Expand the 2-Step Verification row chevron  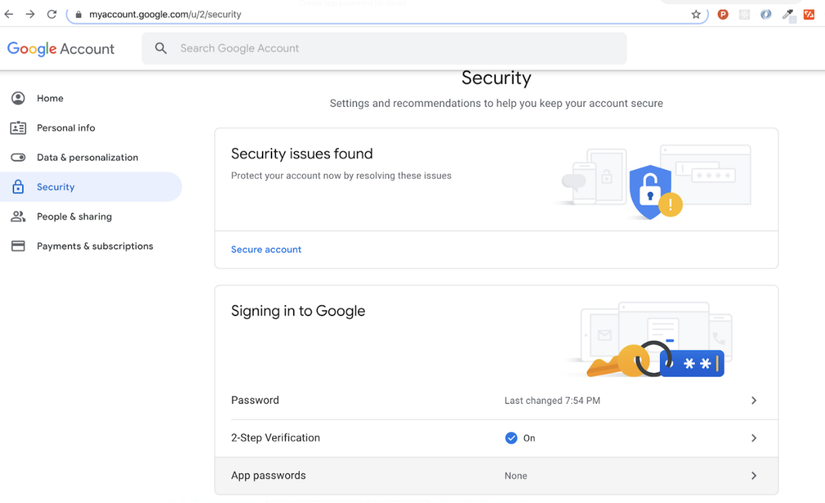pos(754,438)
